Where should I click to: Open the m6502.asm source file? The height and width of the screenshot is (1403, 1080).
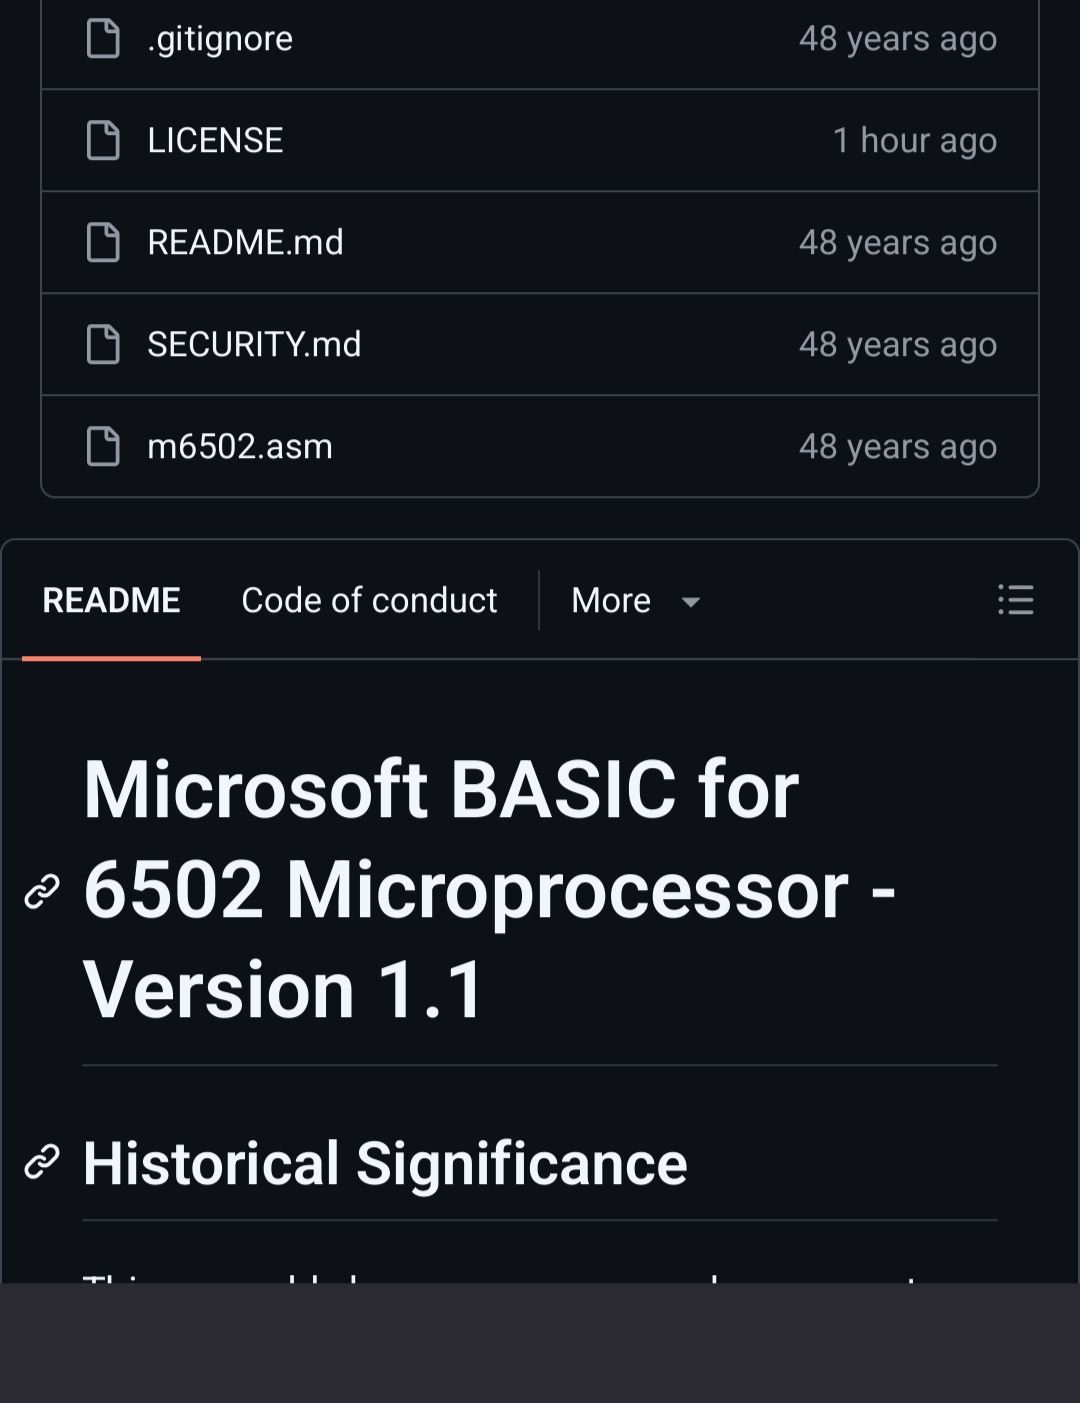tap(240, 447)
